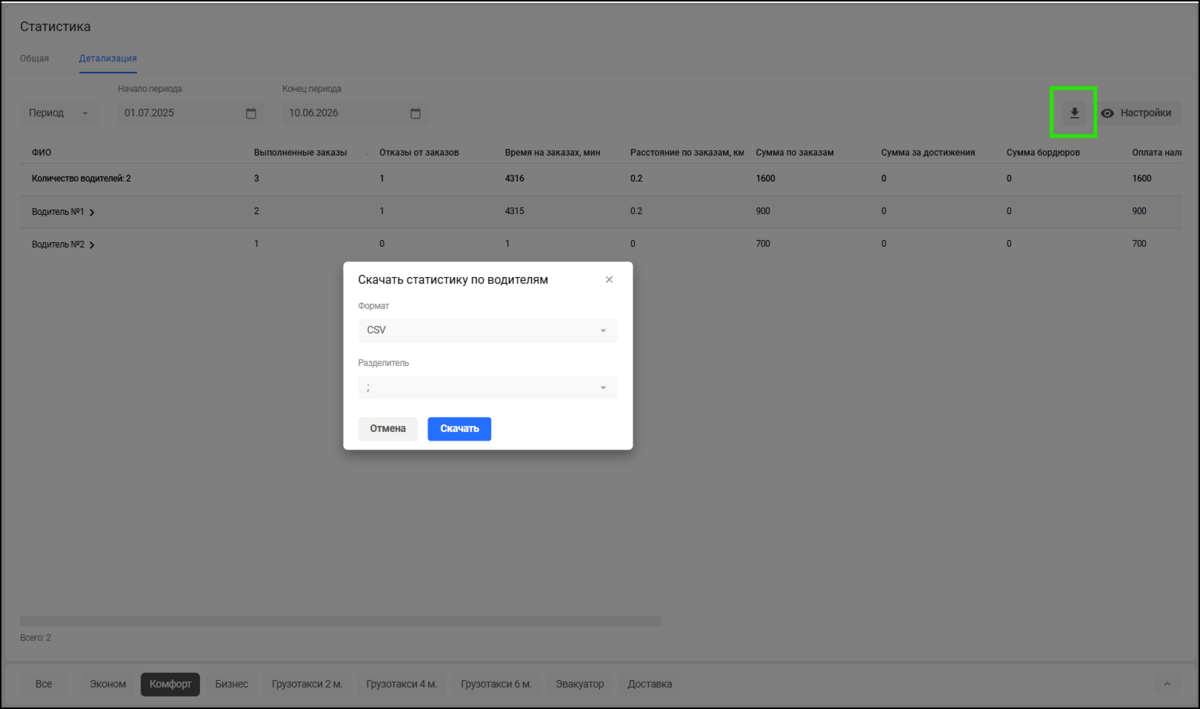Screen dimensions: 1200x709
Task: Open the Разделитель dropdown
Action: point(487,387)
